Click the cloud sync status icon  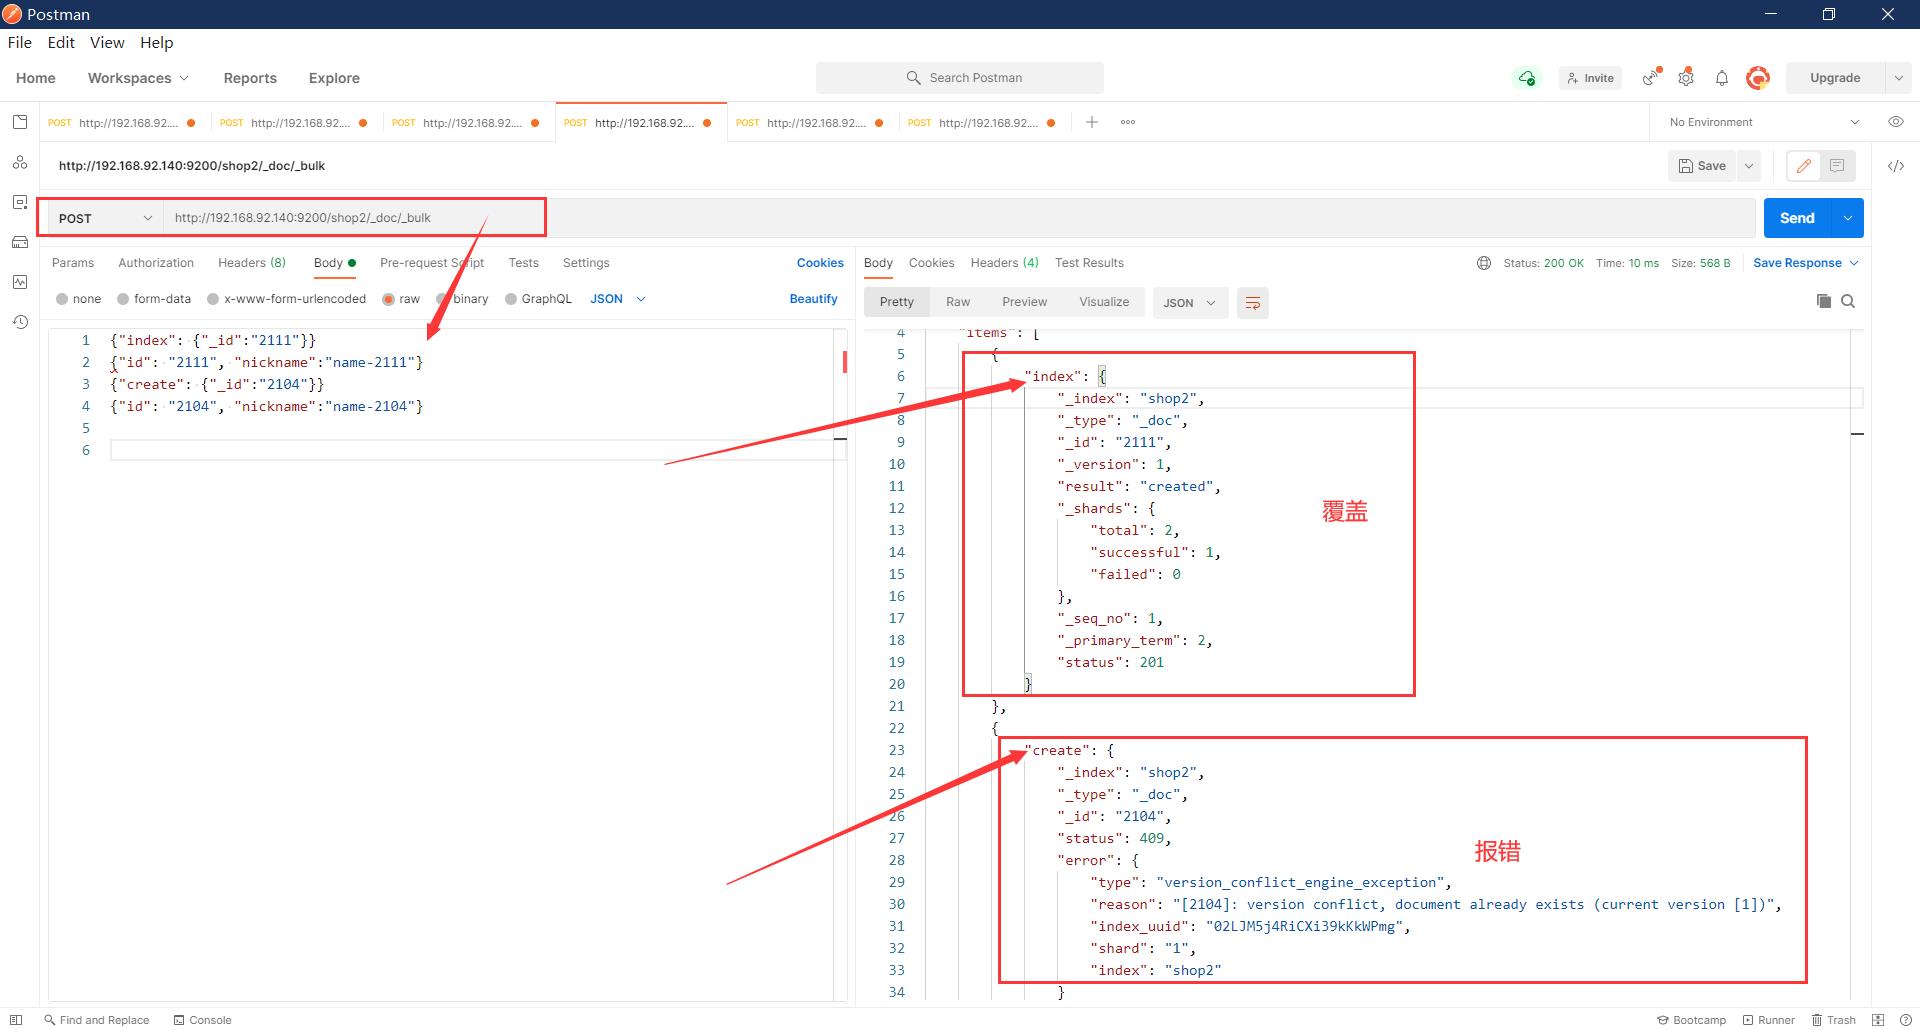[1526, 78]
